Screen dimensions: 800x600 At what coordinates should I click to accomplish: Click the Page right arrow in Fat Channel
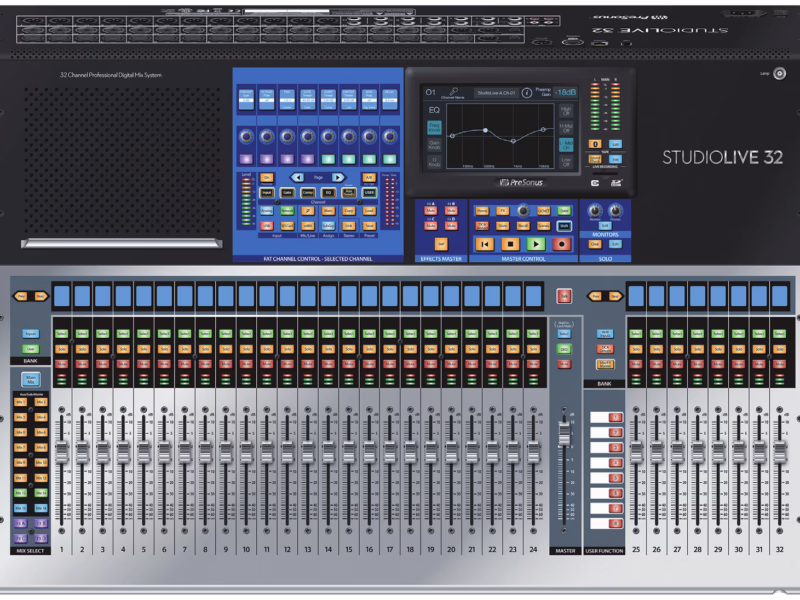coord(338,178)
